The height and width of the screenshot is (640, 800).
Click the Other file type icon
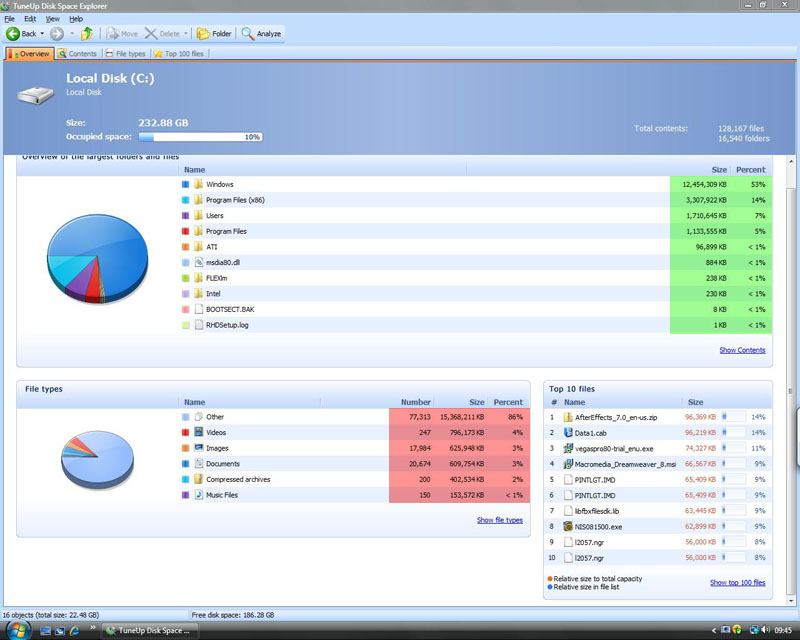[198, 417]
